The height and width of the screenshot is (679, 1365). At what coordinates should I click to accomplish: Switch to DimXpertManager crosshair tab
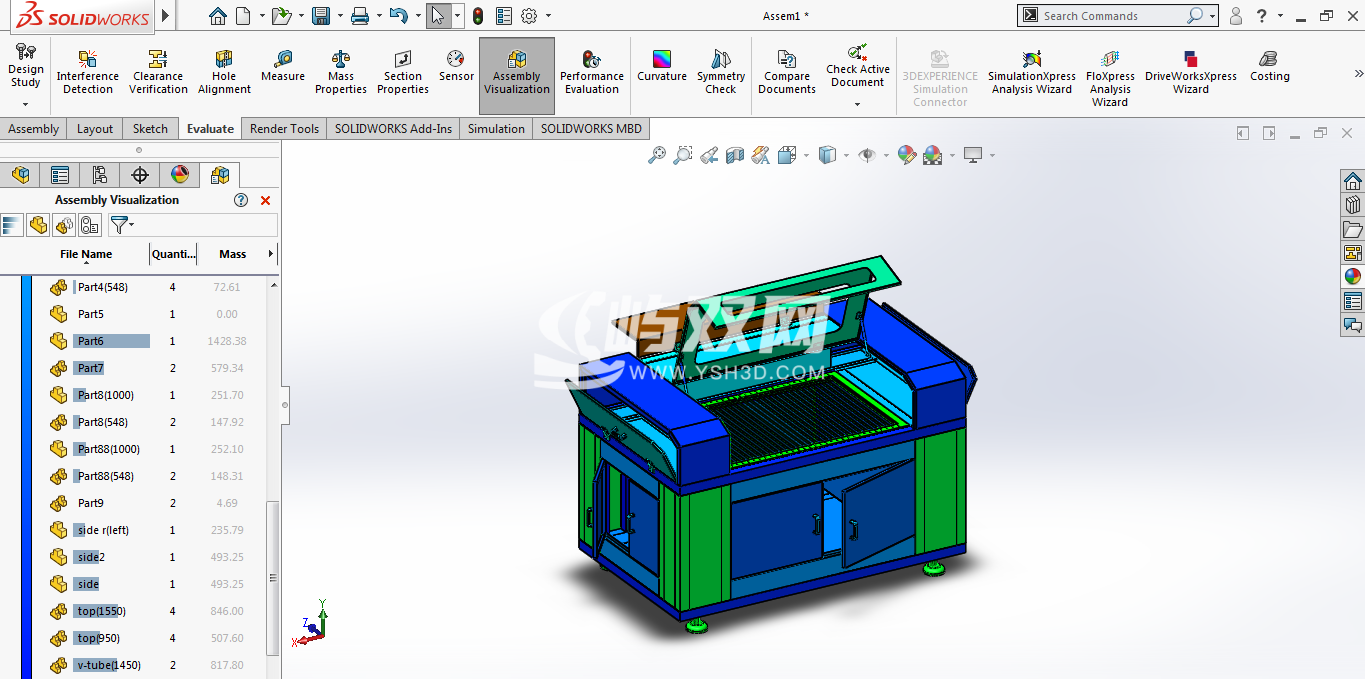point(140,175)
